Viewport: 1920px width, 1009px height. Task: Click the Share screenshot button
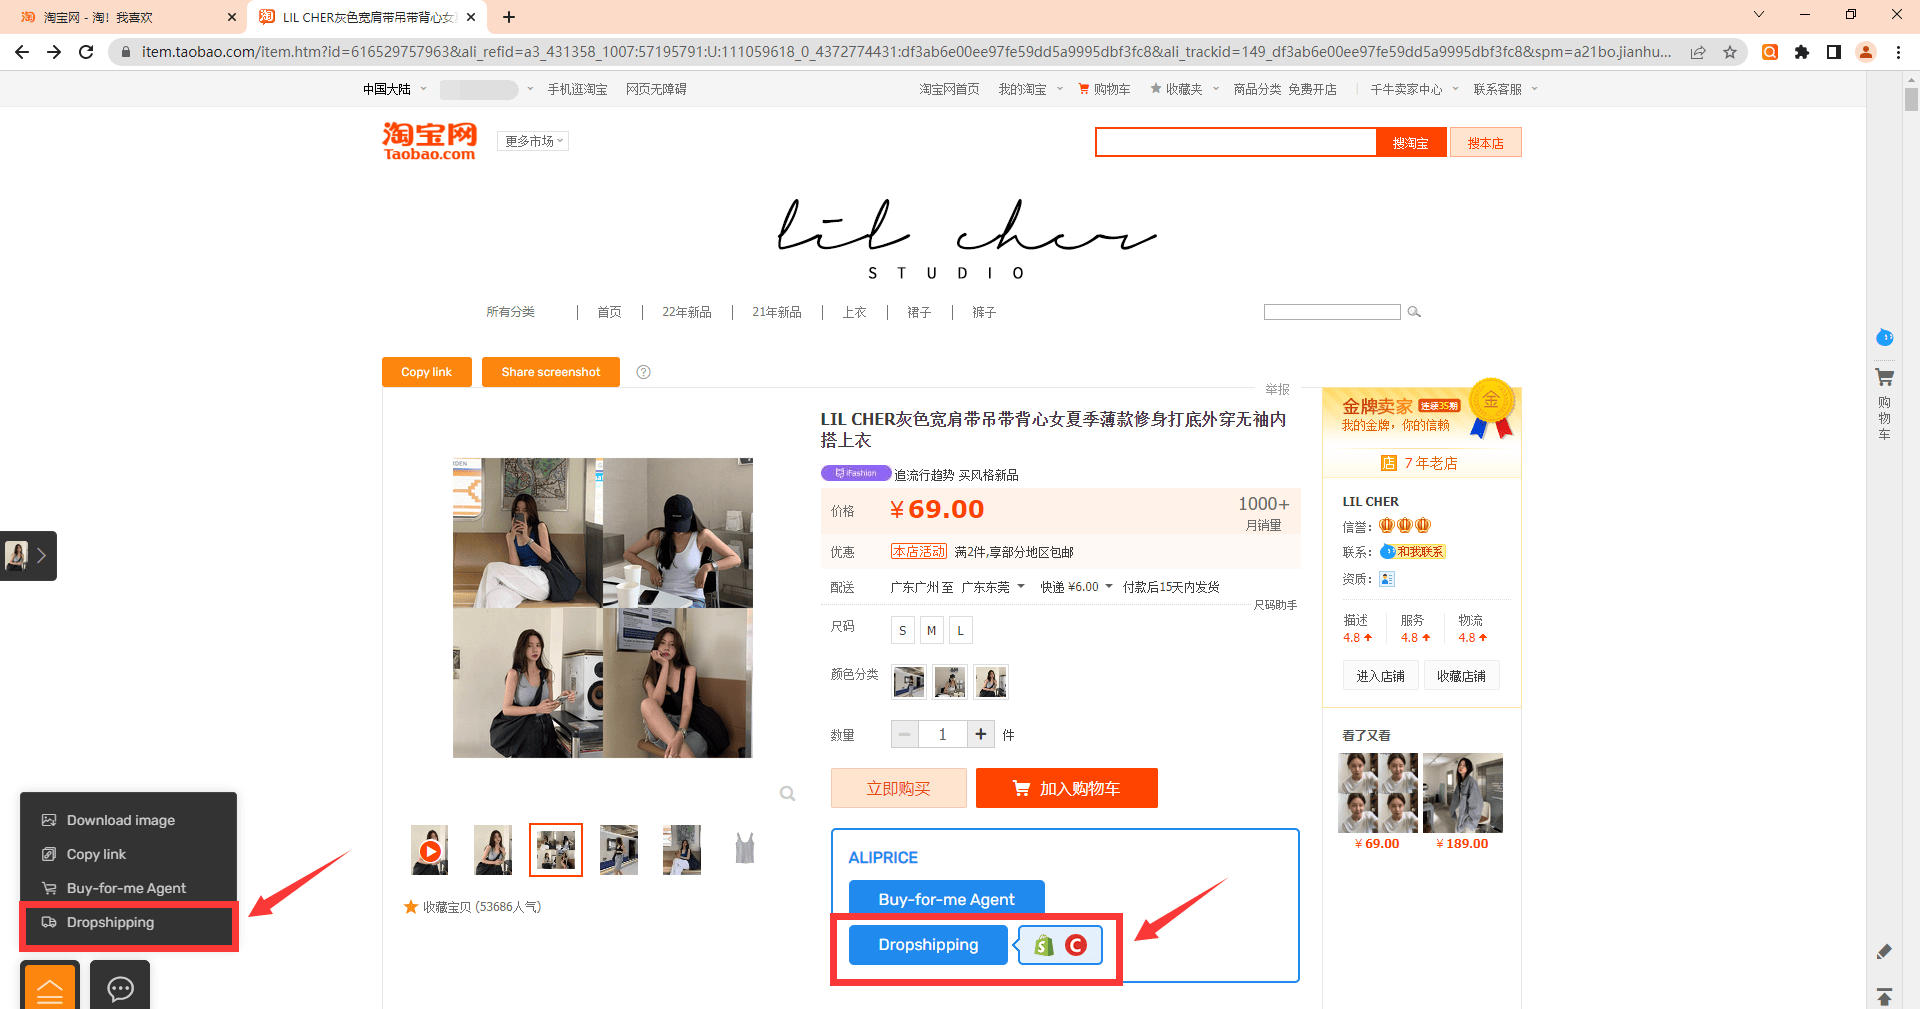click(551, 372)
